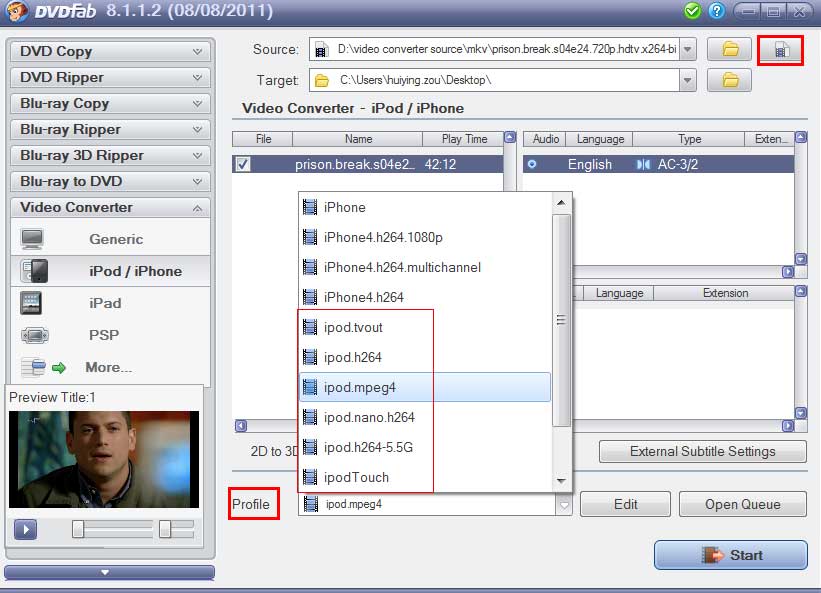Viewport: 821px width, 593px height.
Task: Click the green checkmark status icon
Action: pyautogui.click(x=692, y=10)
